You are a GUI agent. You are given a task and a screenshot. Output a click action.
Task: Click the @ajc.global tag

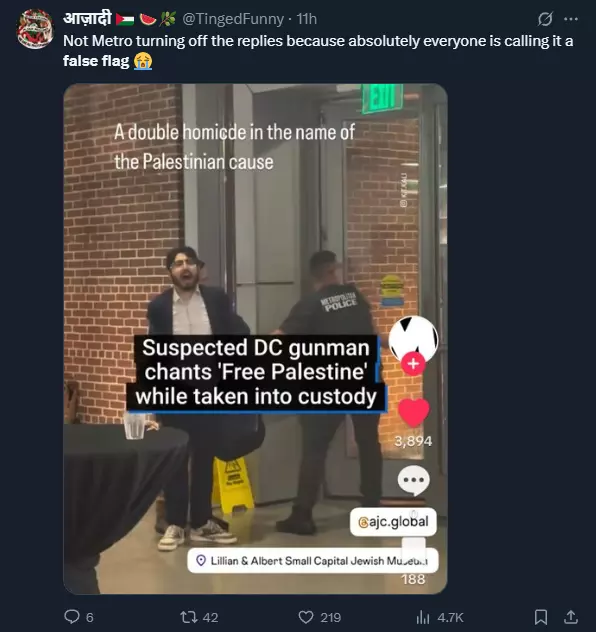point(393,522)
